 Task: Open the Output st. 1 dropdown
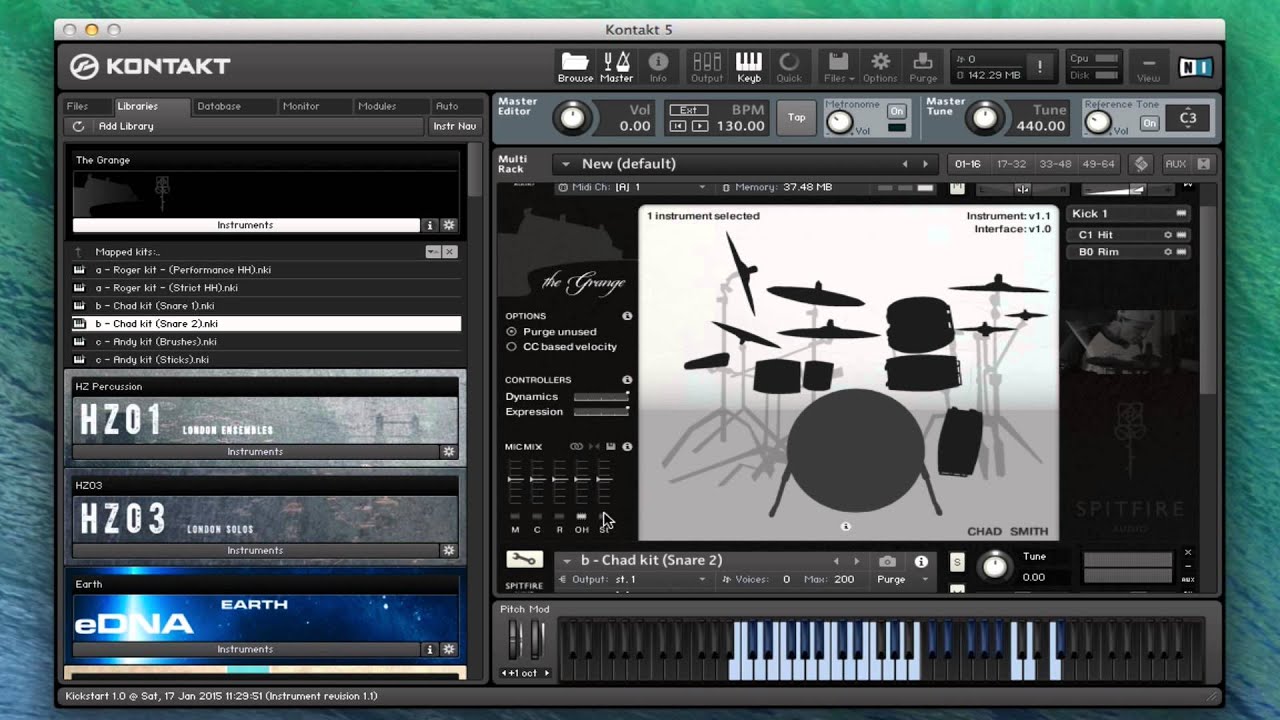(x=632, y=579)
